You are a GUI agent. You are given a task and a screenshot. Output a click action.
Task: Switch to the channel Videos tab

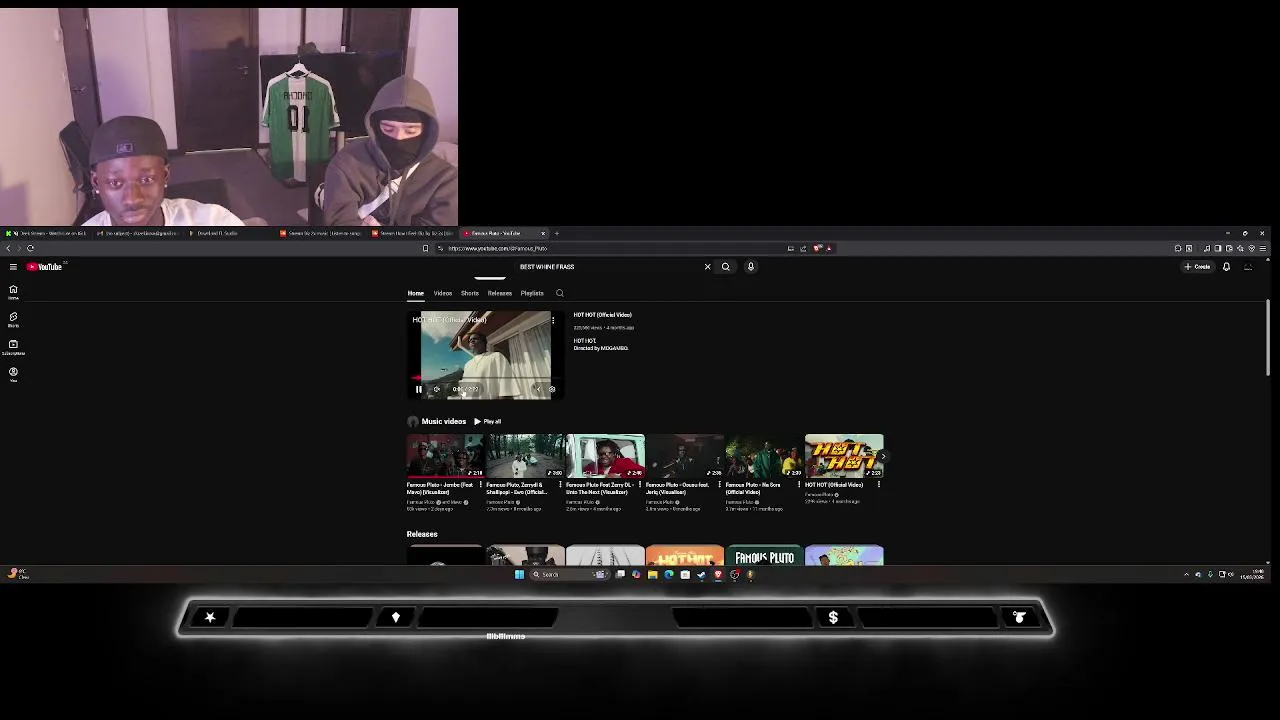442,293
